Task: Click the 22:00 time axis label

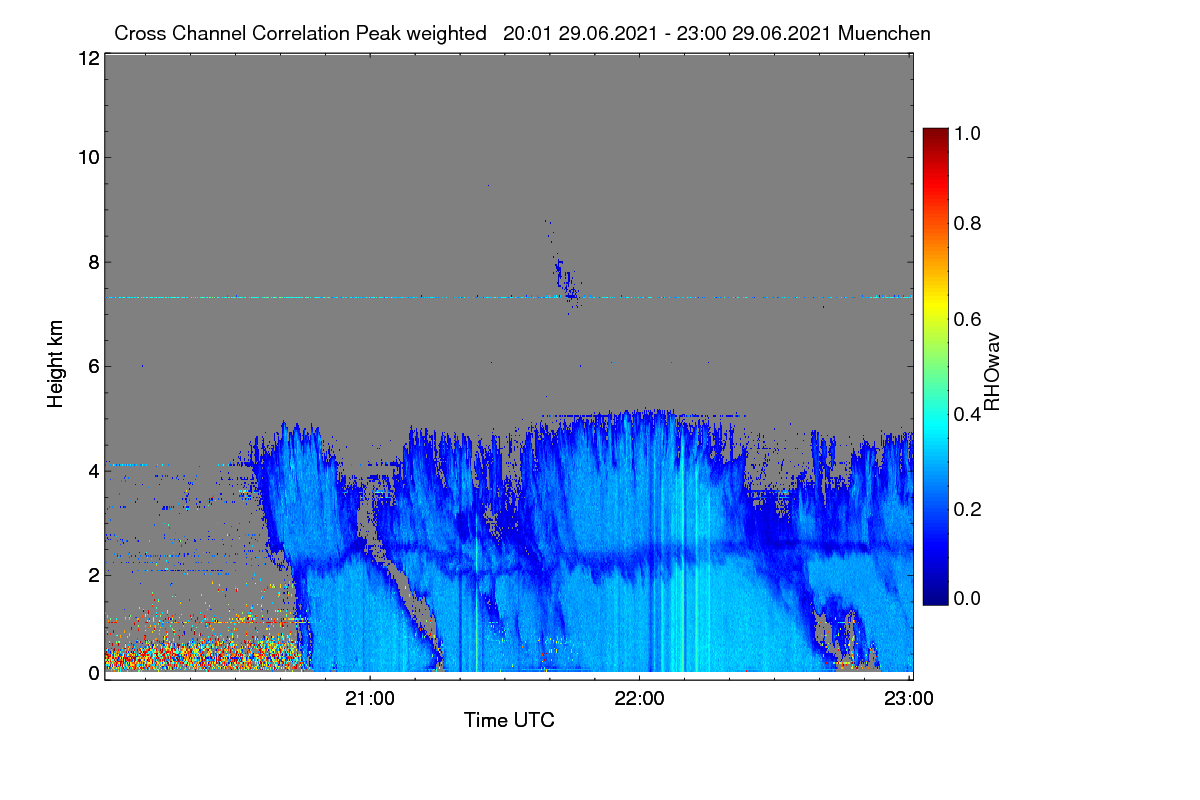Action: click(x=640, y=698)
